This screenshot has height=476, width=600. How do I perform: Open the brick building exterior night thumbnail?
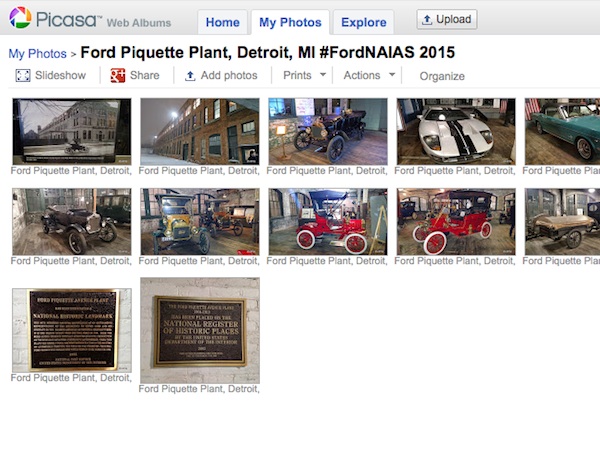tap(200, 132)
